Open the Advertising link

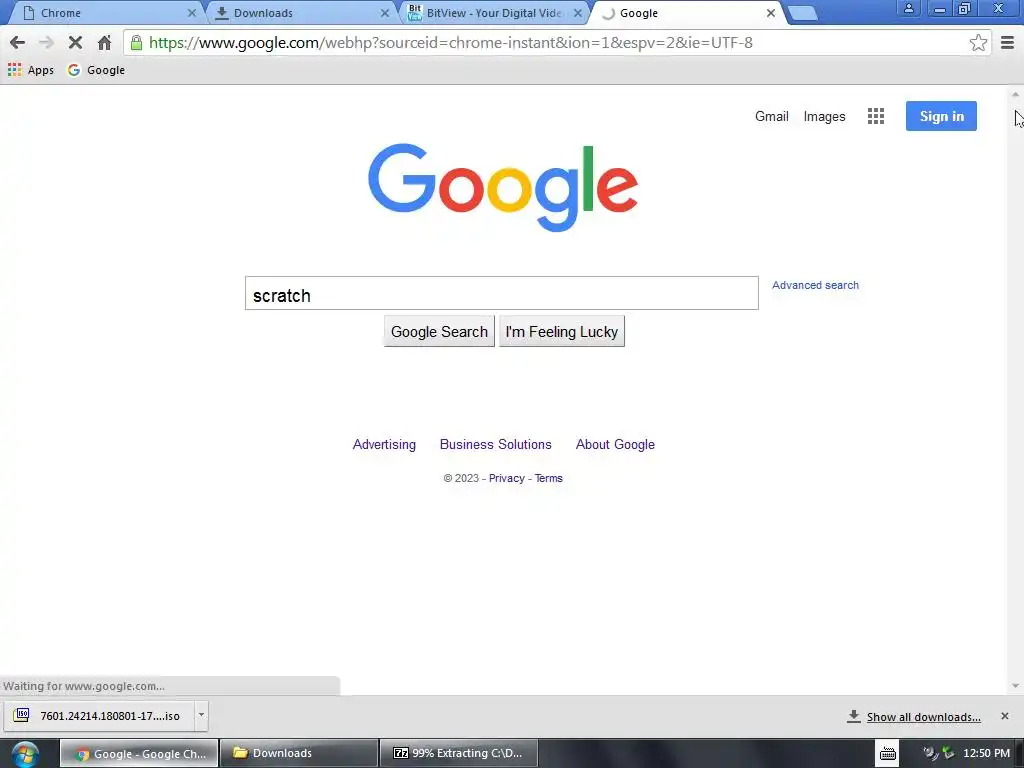click(x=384, y=445)
